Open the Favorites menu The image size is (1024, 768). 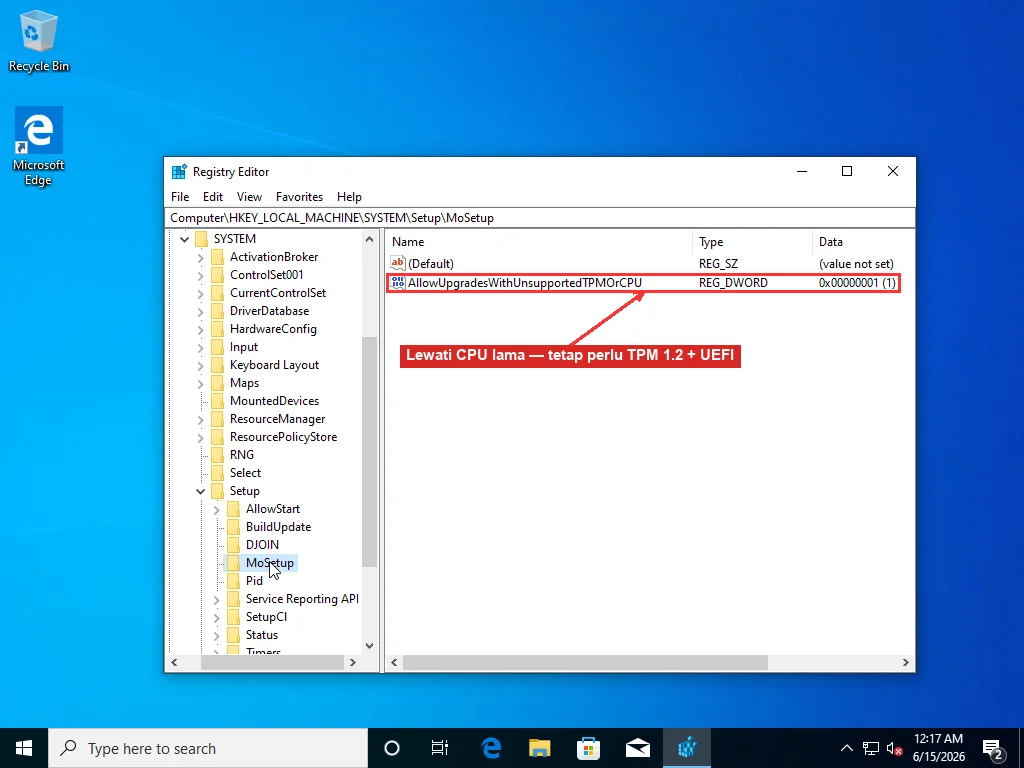click(x=299, y=197)
